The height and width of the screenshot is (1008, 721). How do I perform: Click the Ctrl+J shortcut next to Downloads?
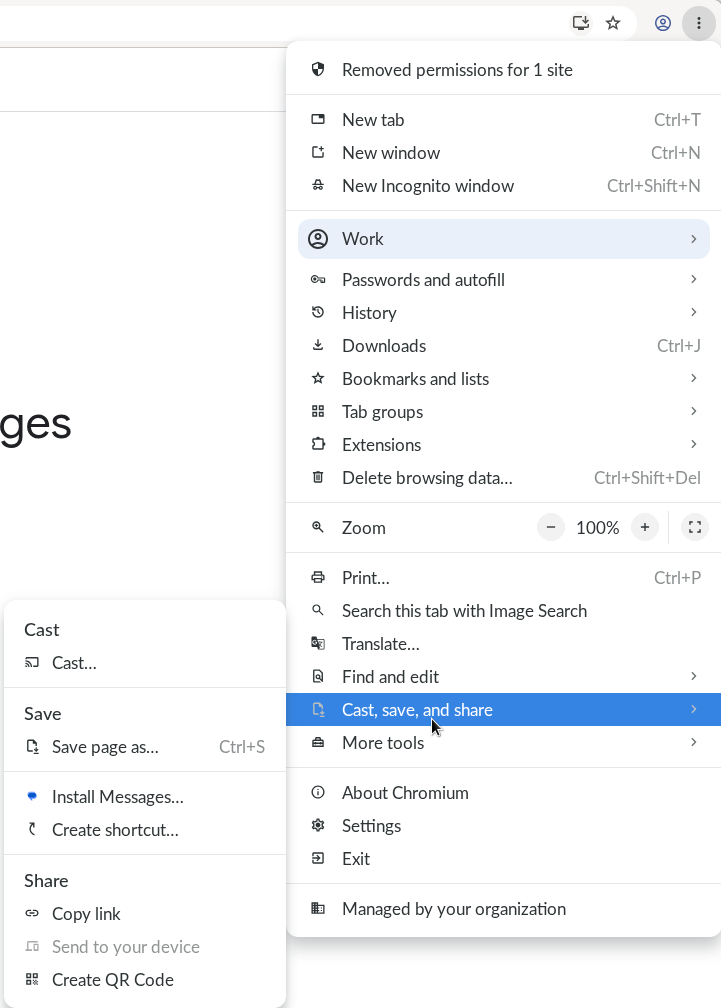tap(679, 346)
